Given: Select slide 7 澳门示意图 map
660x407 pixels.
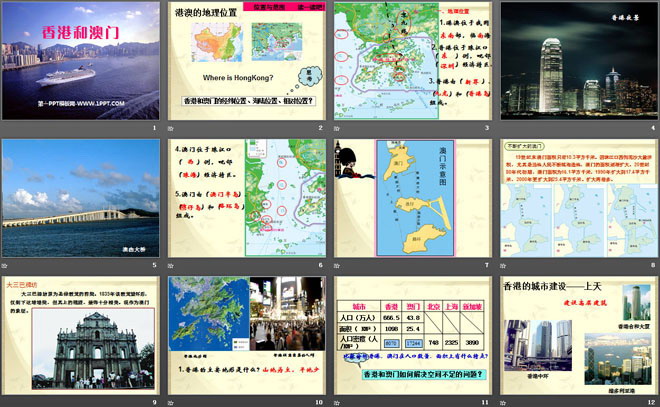Looking at the screenshot, I should coord(413,198).
